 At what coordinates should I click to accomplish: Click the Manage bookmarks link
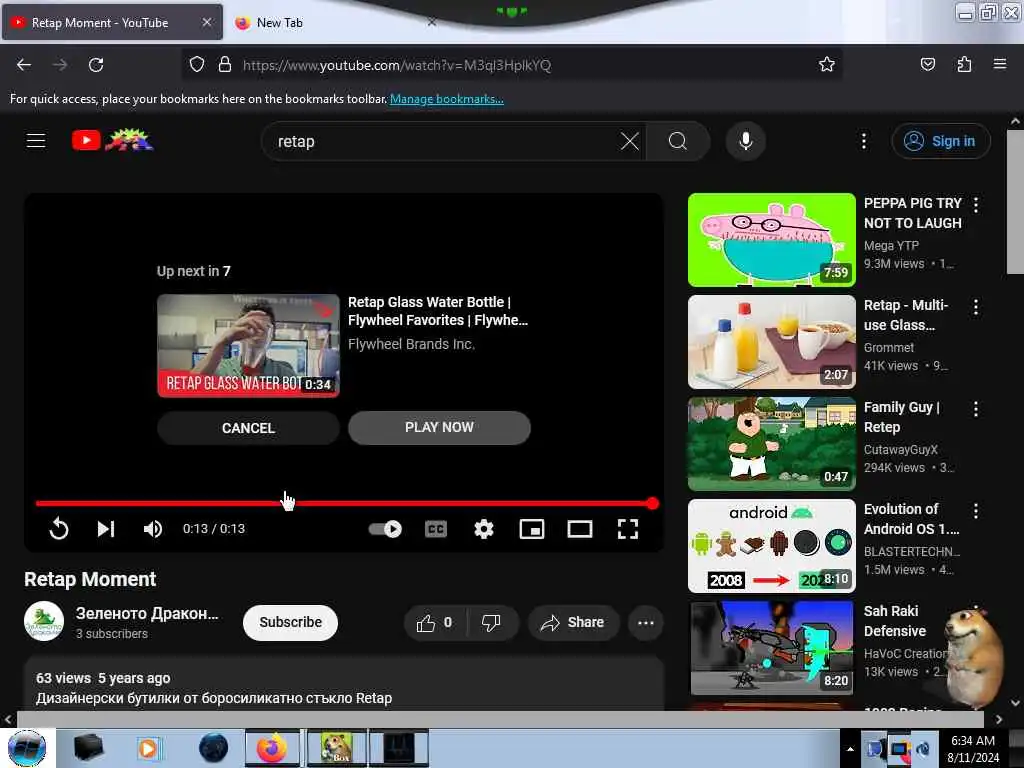[447, 99]
